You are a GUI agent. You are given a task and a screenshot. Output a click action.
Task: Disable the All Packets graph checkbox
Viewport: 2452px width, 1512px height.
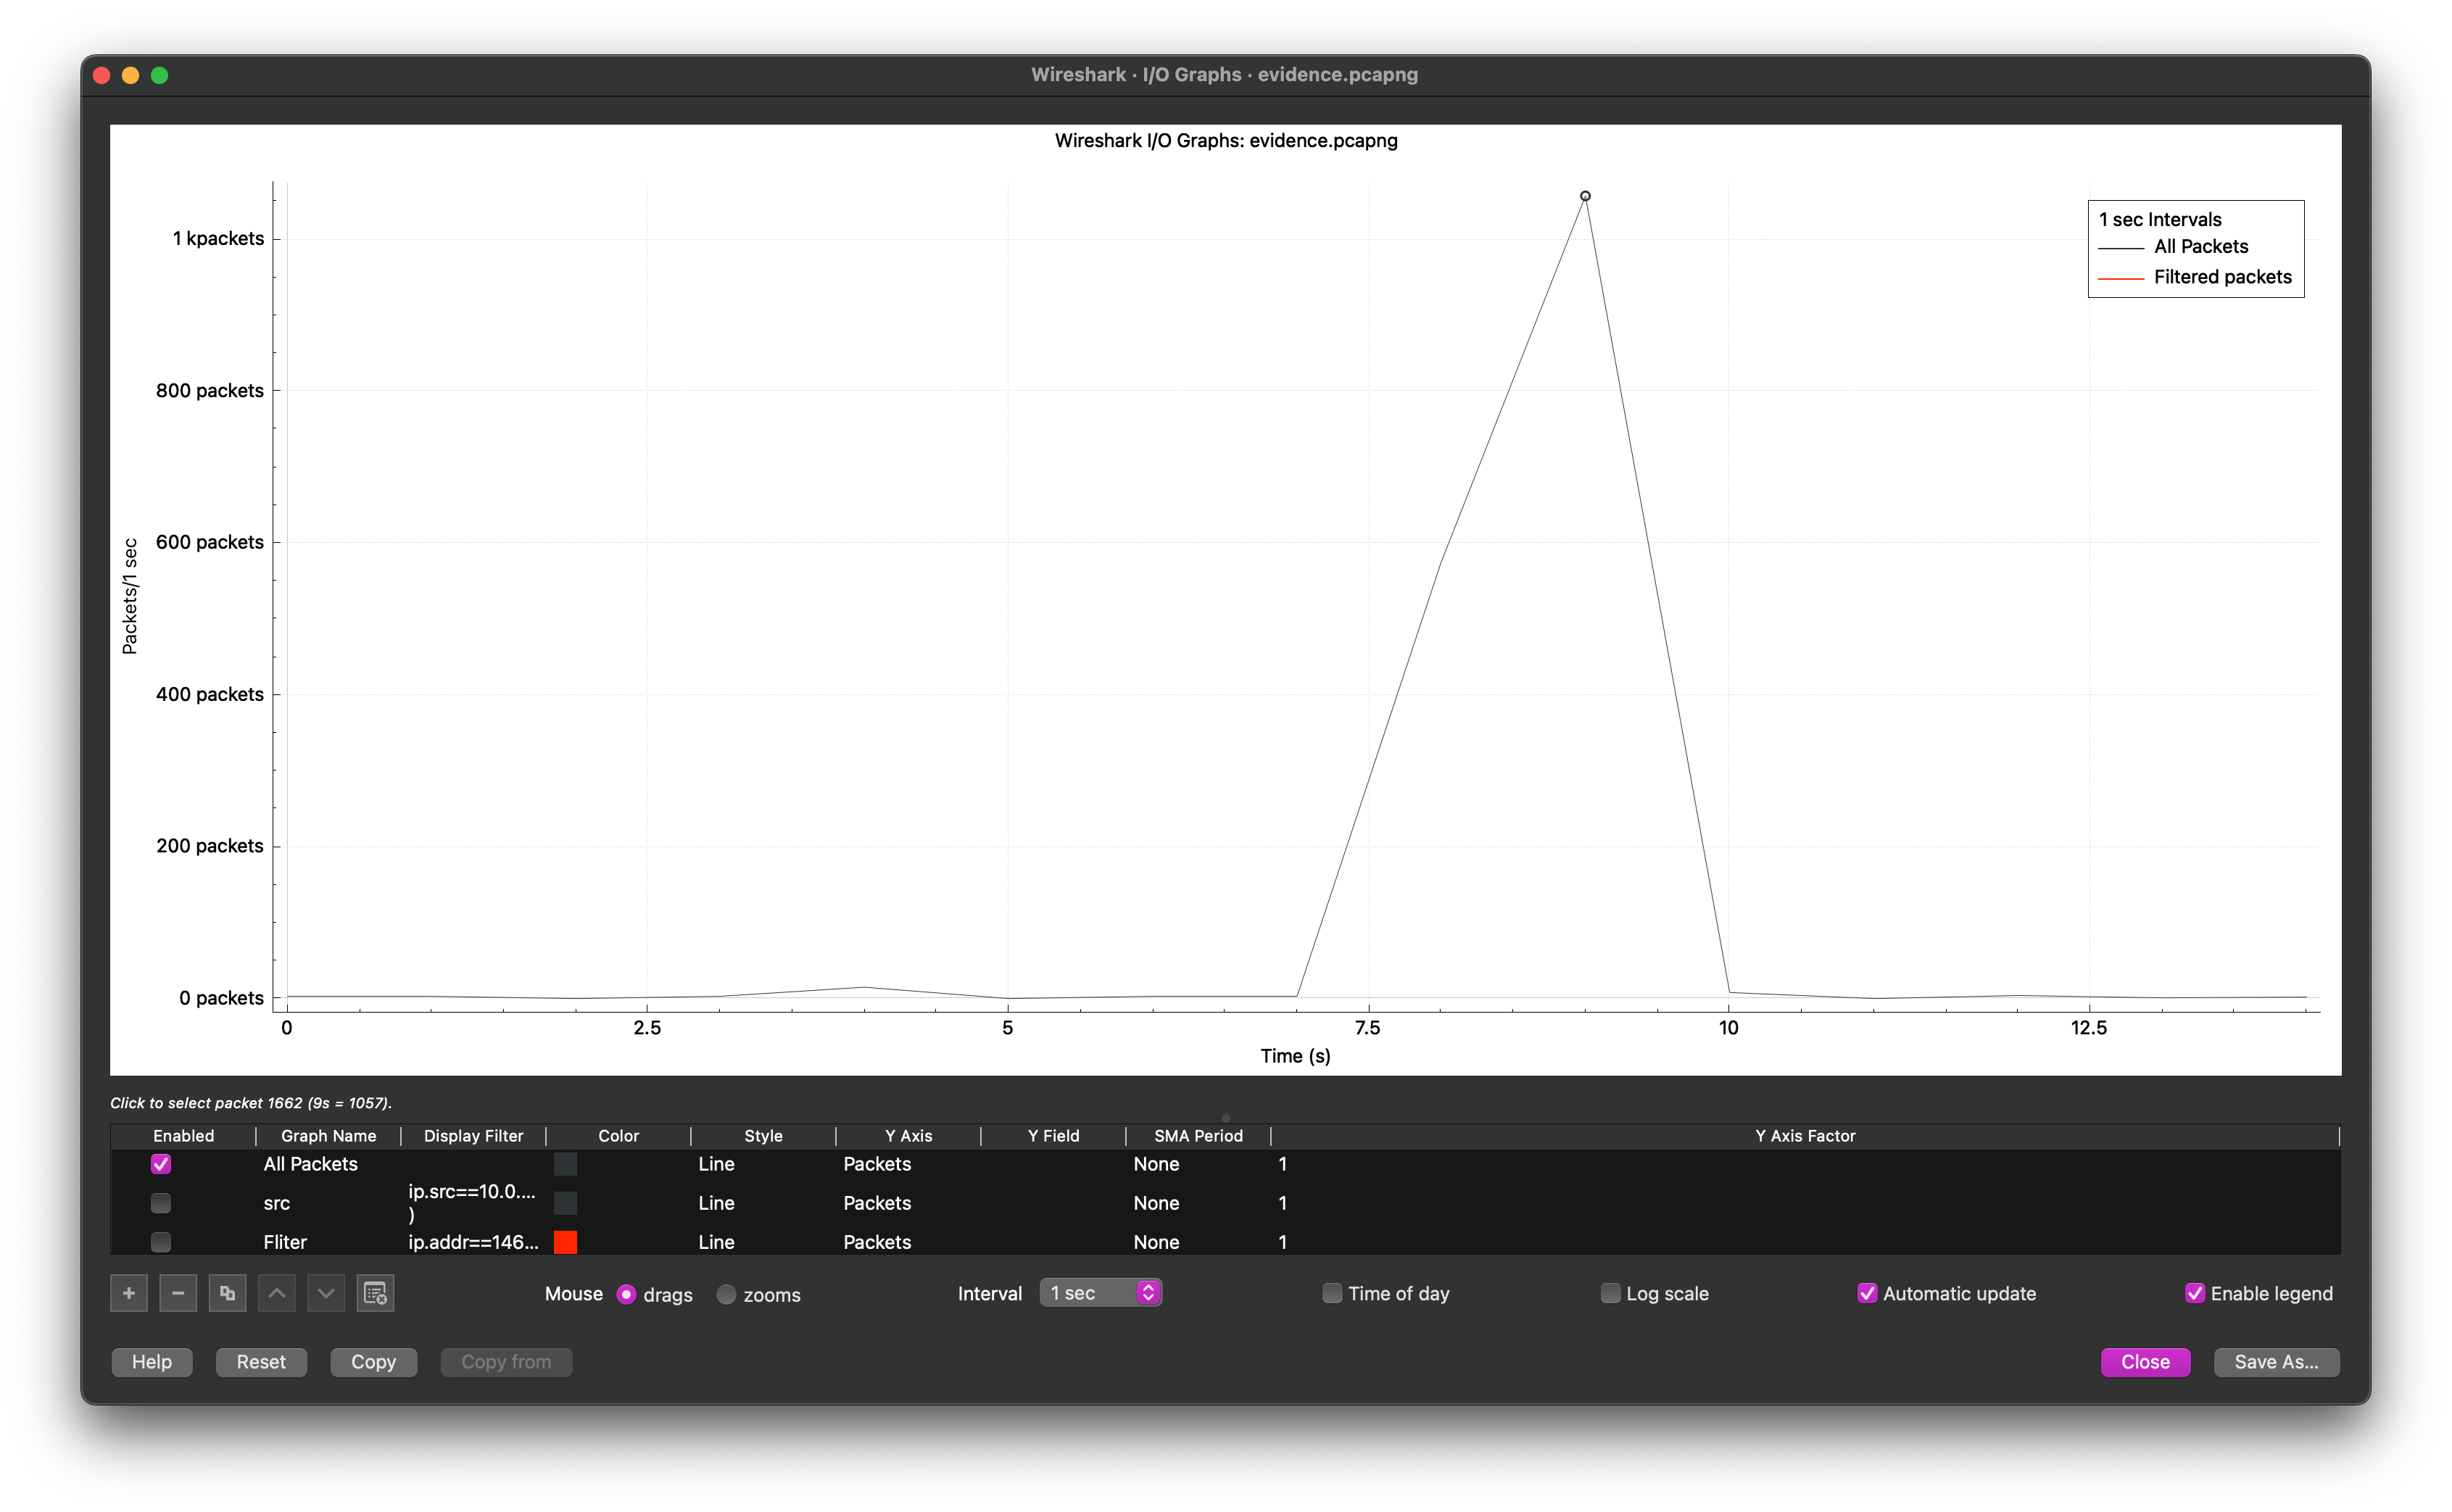(x=161, y=1164)
